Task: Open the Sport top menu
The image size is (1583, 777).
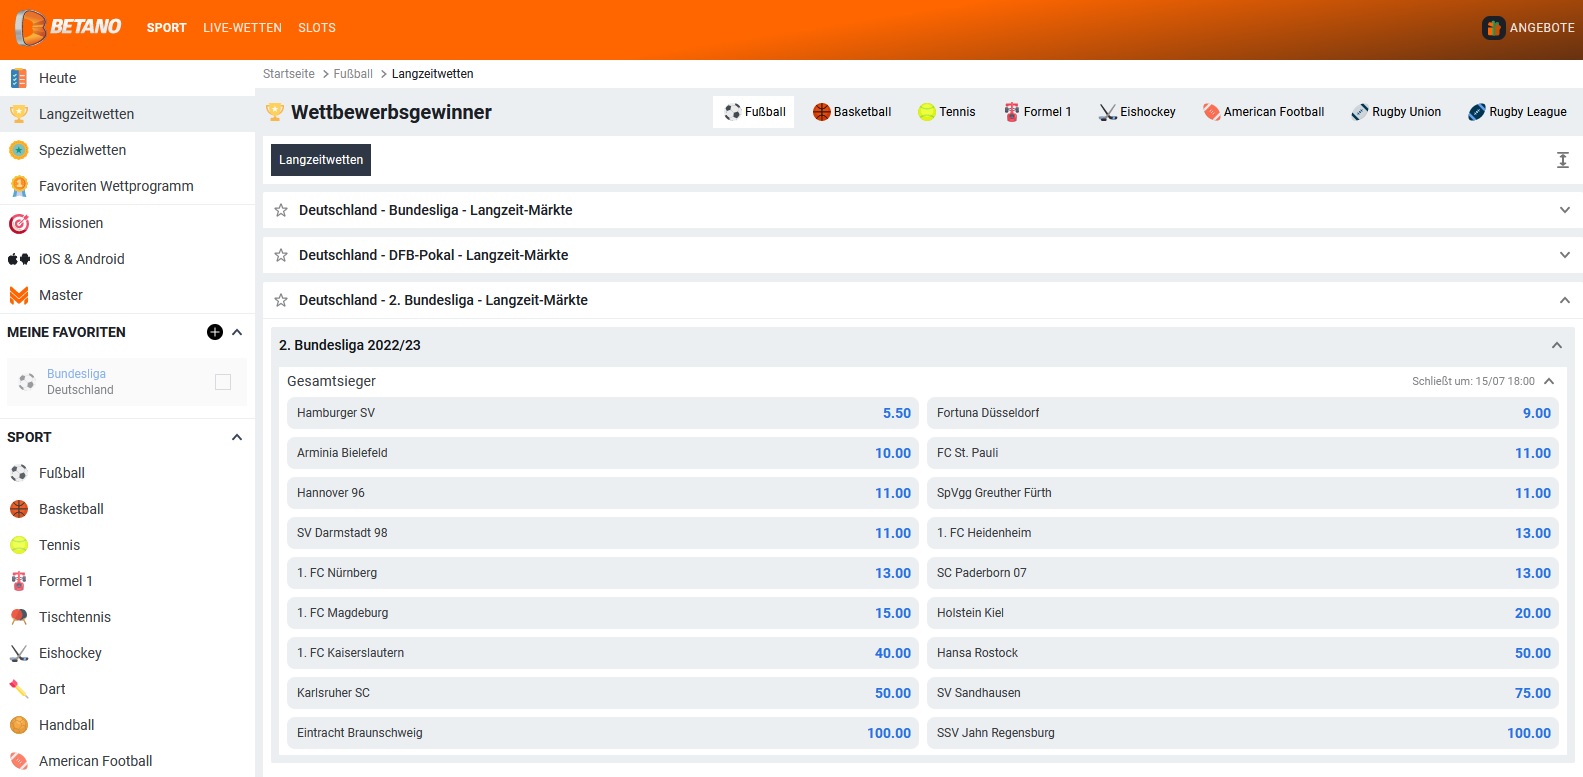Action: click(167, 28)
